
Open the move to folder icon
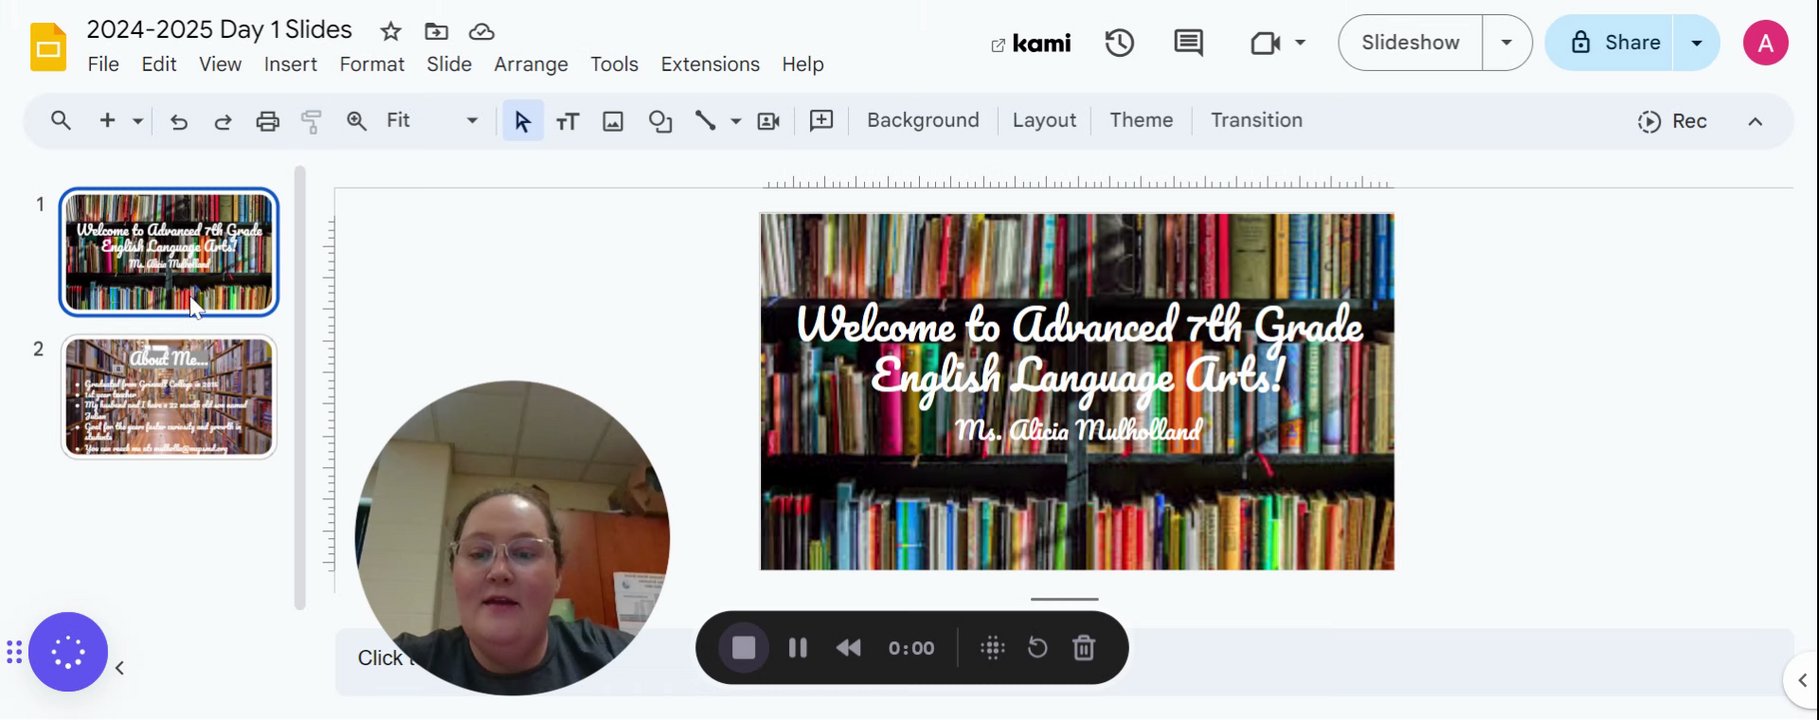pos(436,31)
